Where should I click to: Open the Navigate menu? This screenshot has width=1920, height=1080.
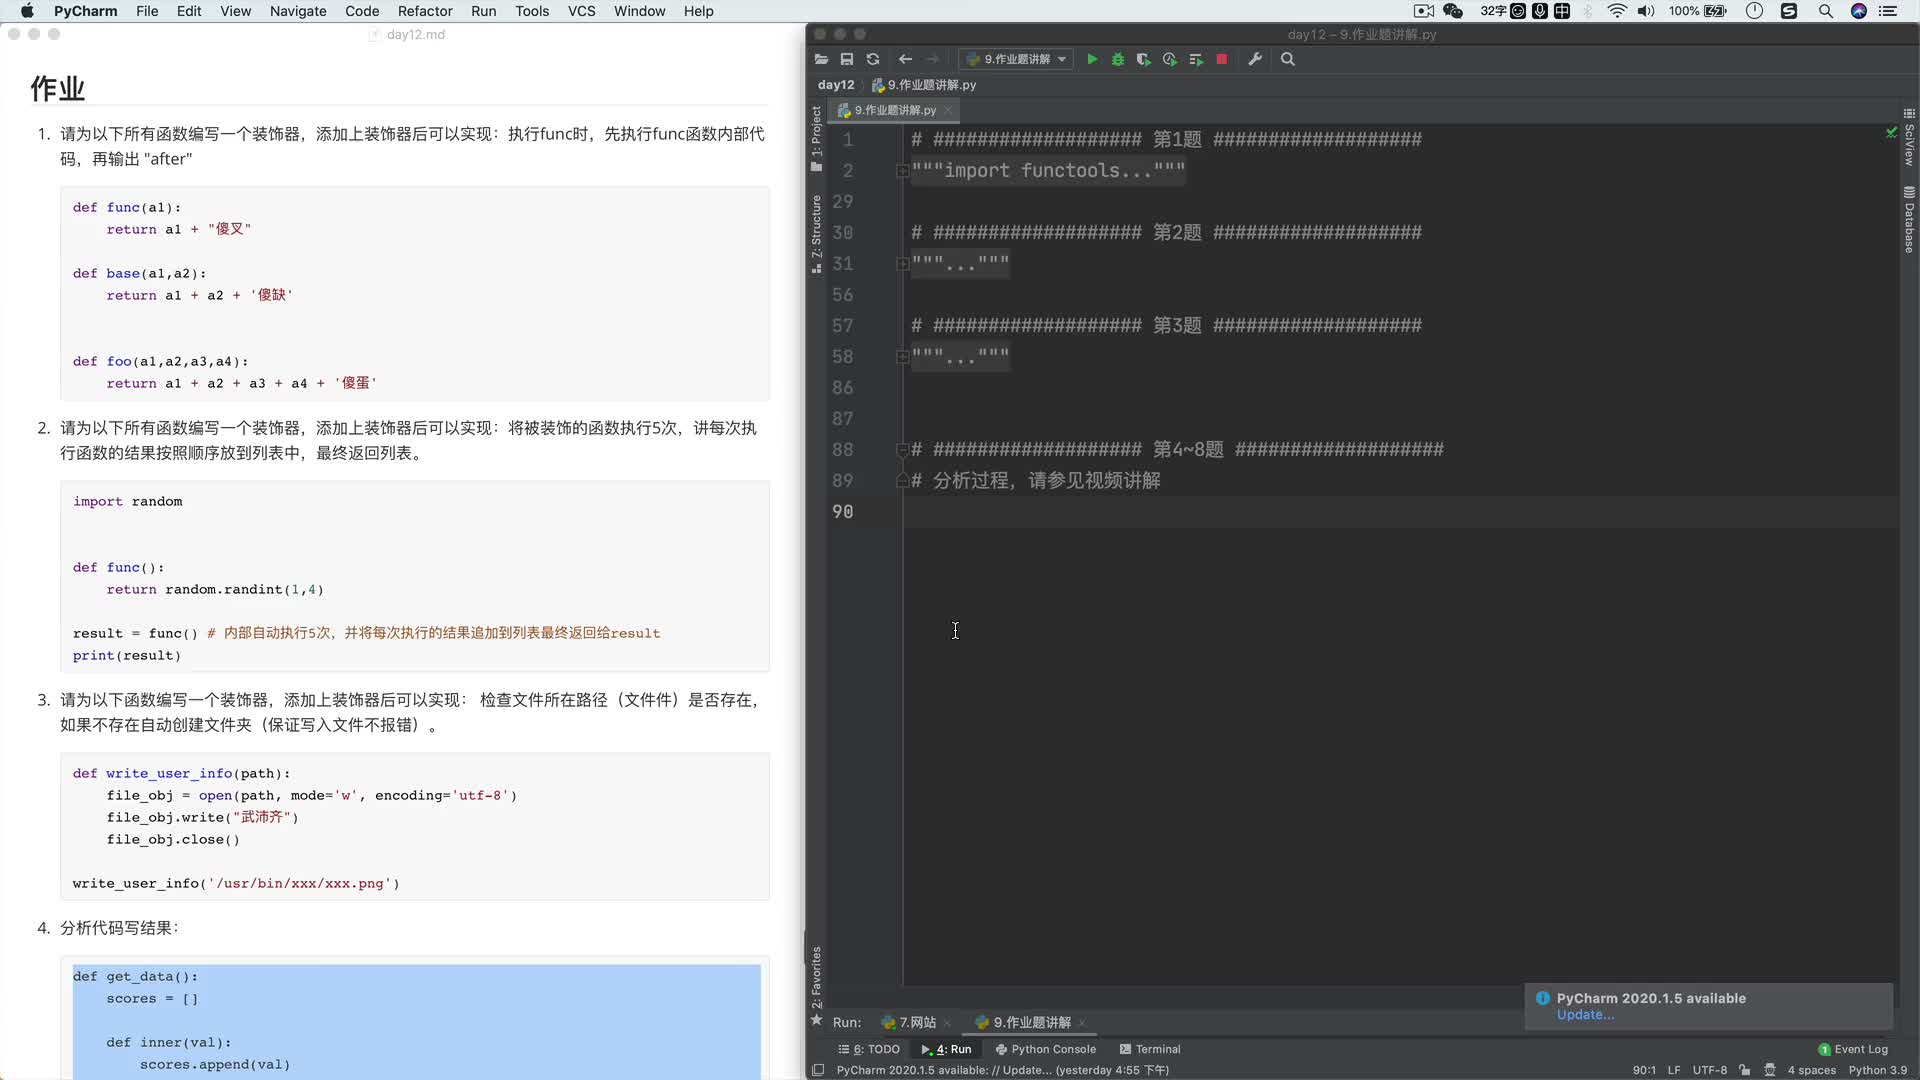pyautogui.click(x=298, y=11)
